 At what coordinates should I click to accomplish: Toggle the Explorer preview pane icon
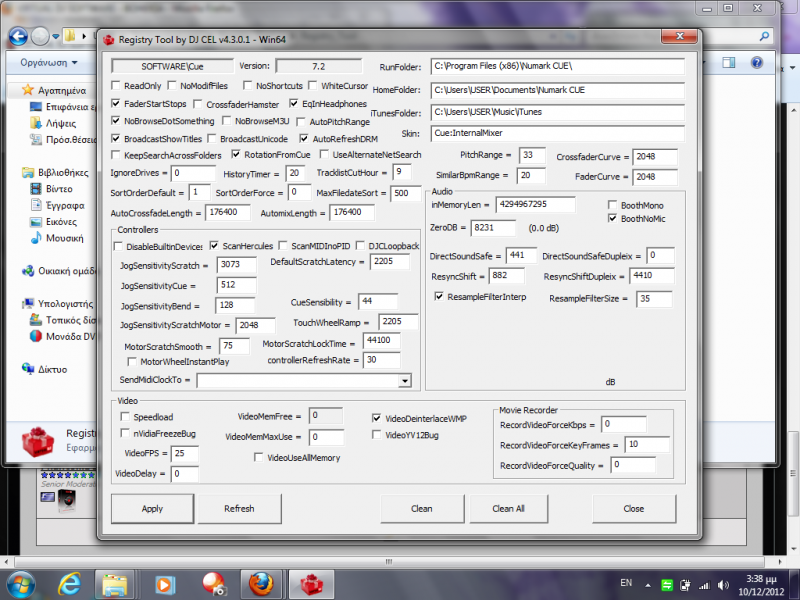point(729,62)
